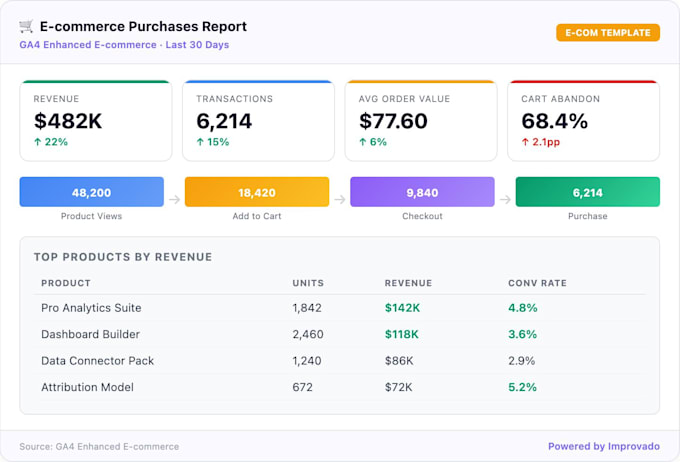Open the Powered by Improvado link
This screenshot has width=680, height=462.
click(x=604, y=446)
